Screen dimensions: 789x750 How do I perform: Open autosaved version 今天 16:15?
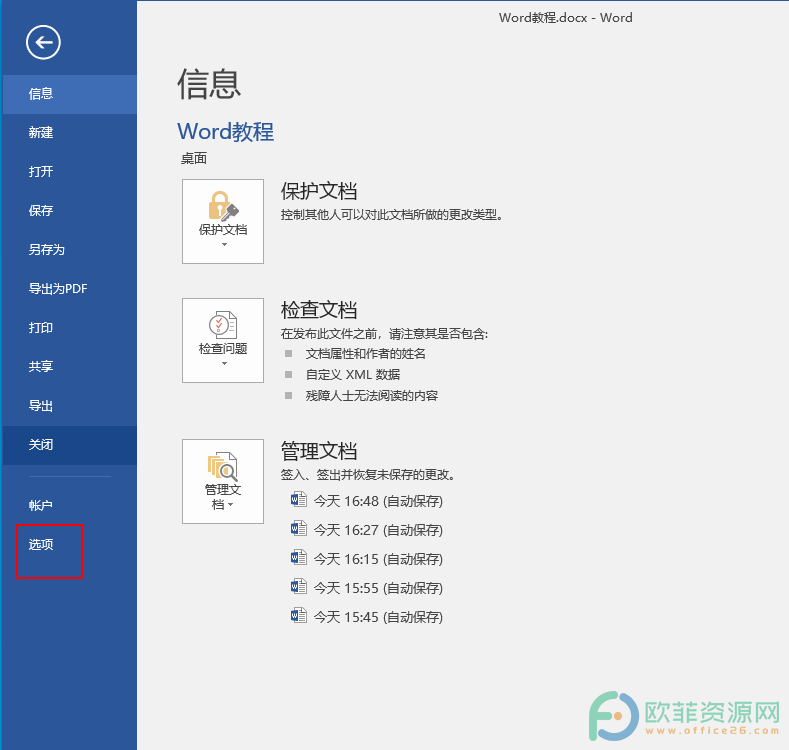click(x=378, y=559)
